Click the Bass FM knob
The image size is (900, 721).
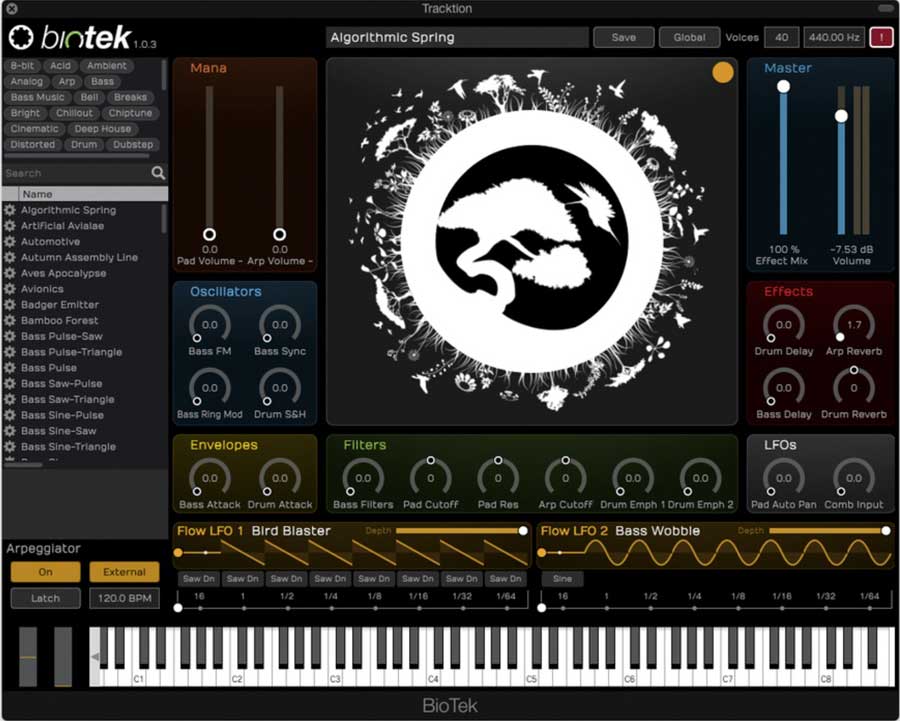(210, 325)
